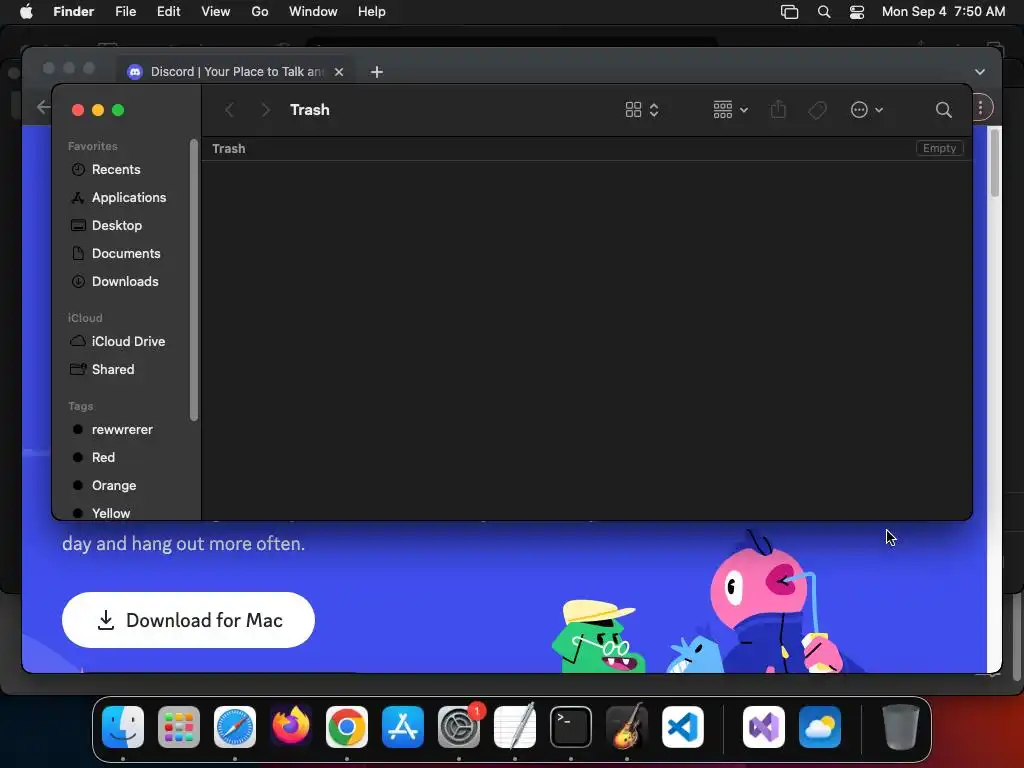Open the View menu

click(216, 12)
